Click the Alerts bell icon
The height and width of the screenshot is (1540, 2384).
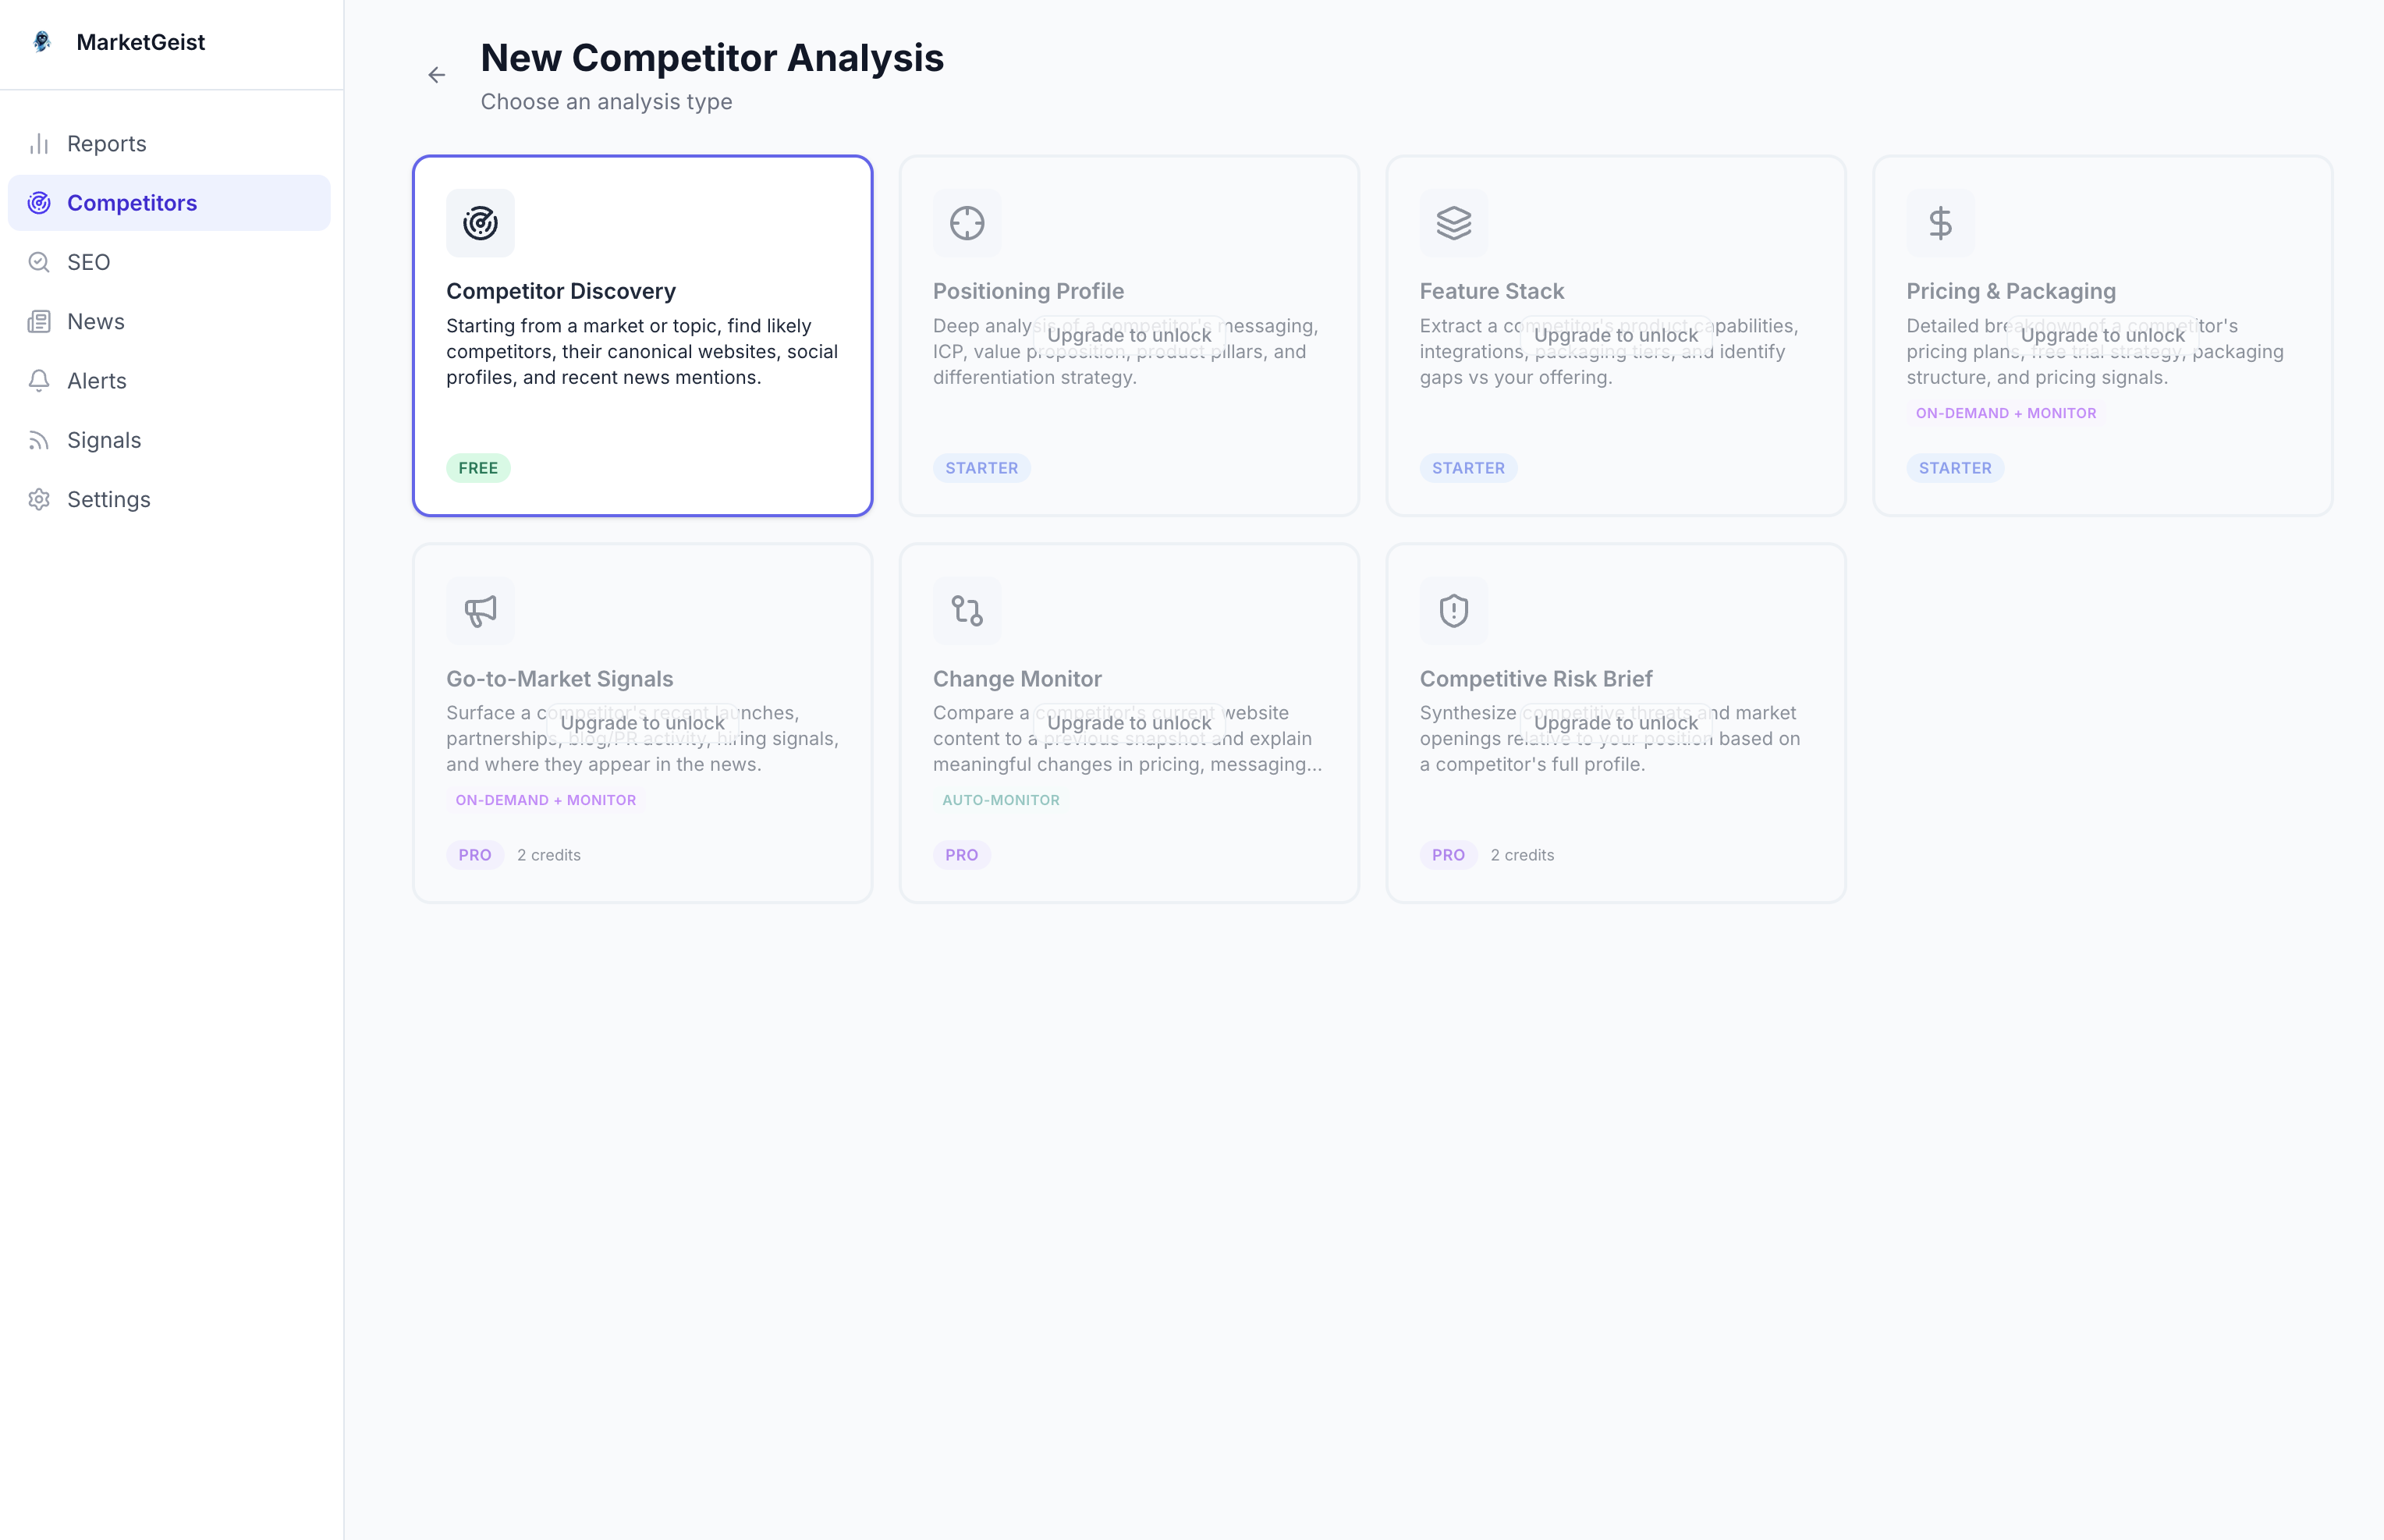tap(39, 381)
